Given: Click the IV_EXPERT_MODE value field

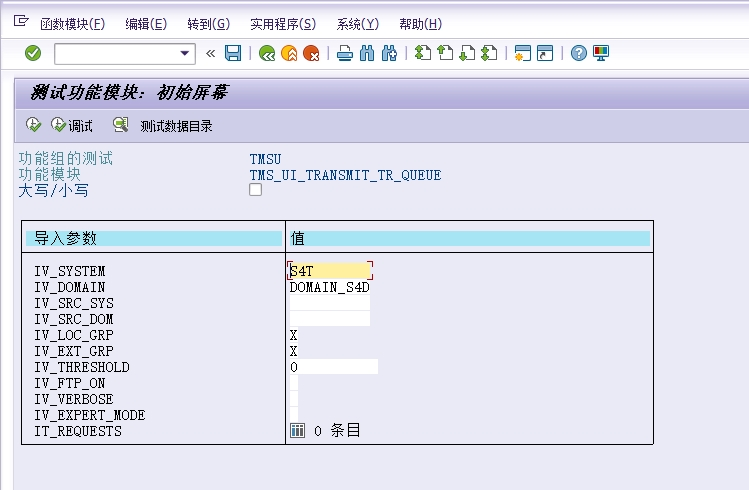Looking at the screenshot, I should (294, 415).
